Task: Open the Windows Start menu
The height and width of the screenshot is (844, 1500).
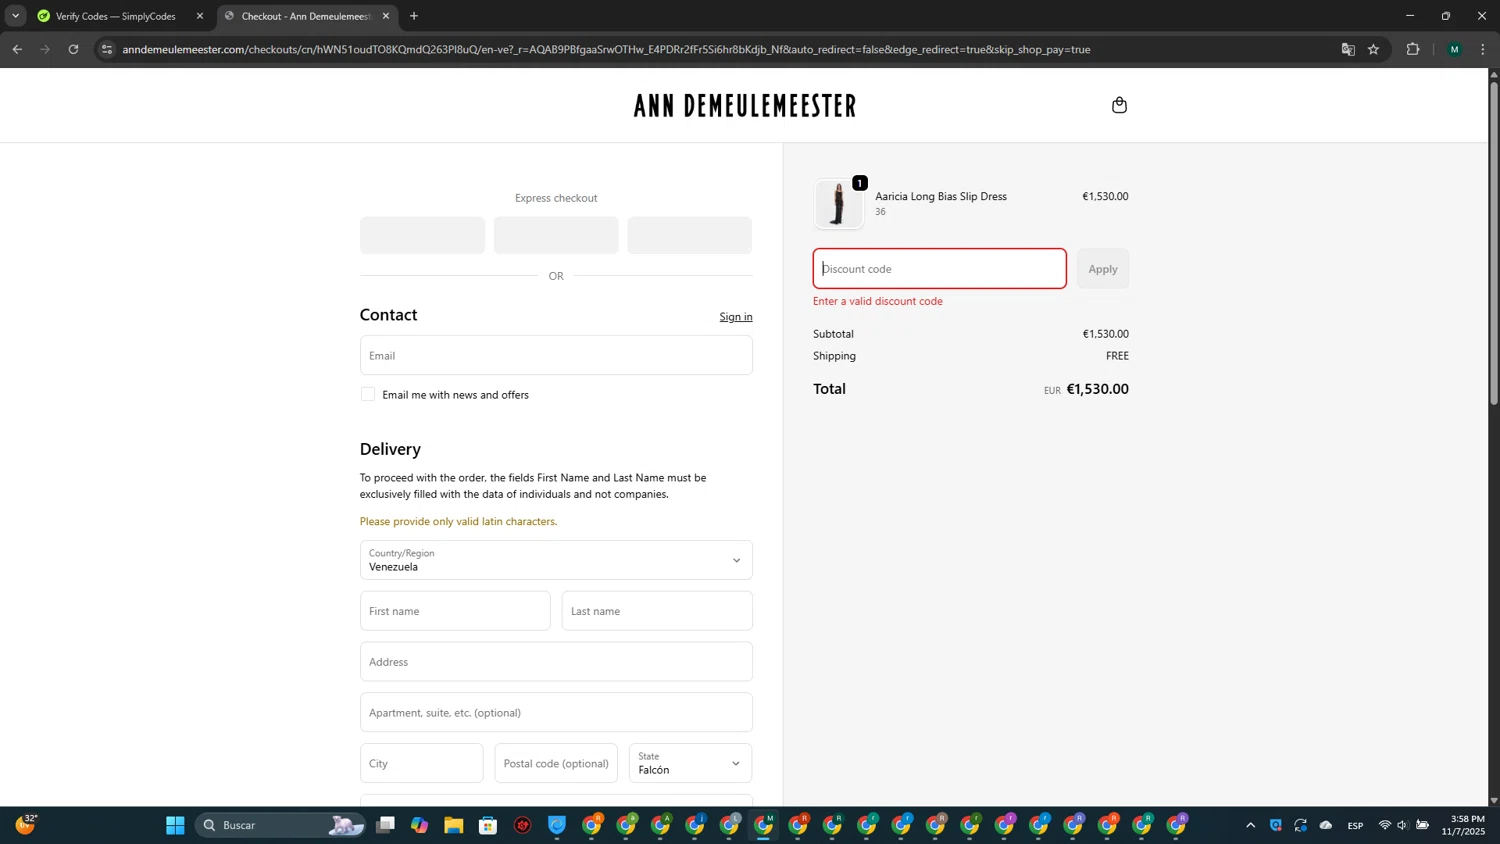Action: click(x=175, y=825)
